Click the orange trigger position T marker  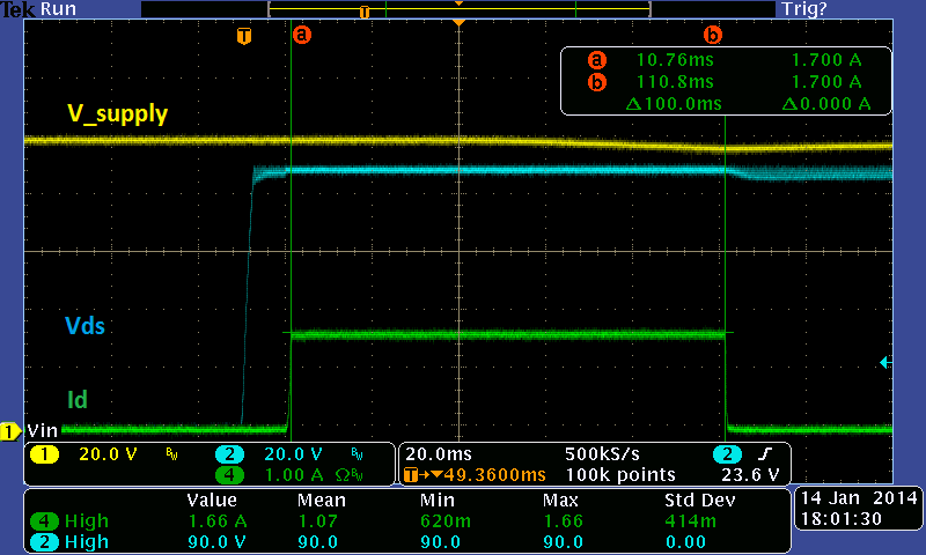[243, 36]
